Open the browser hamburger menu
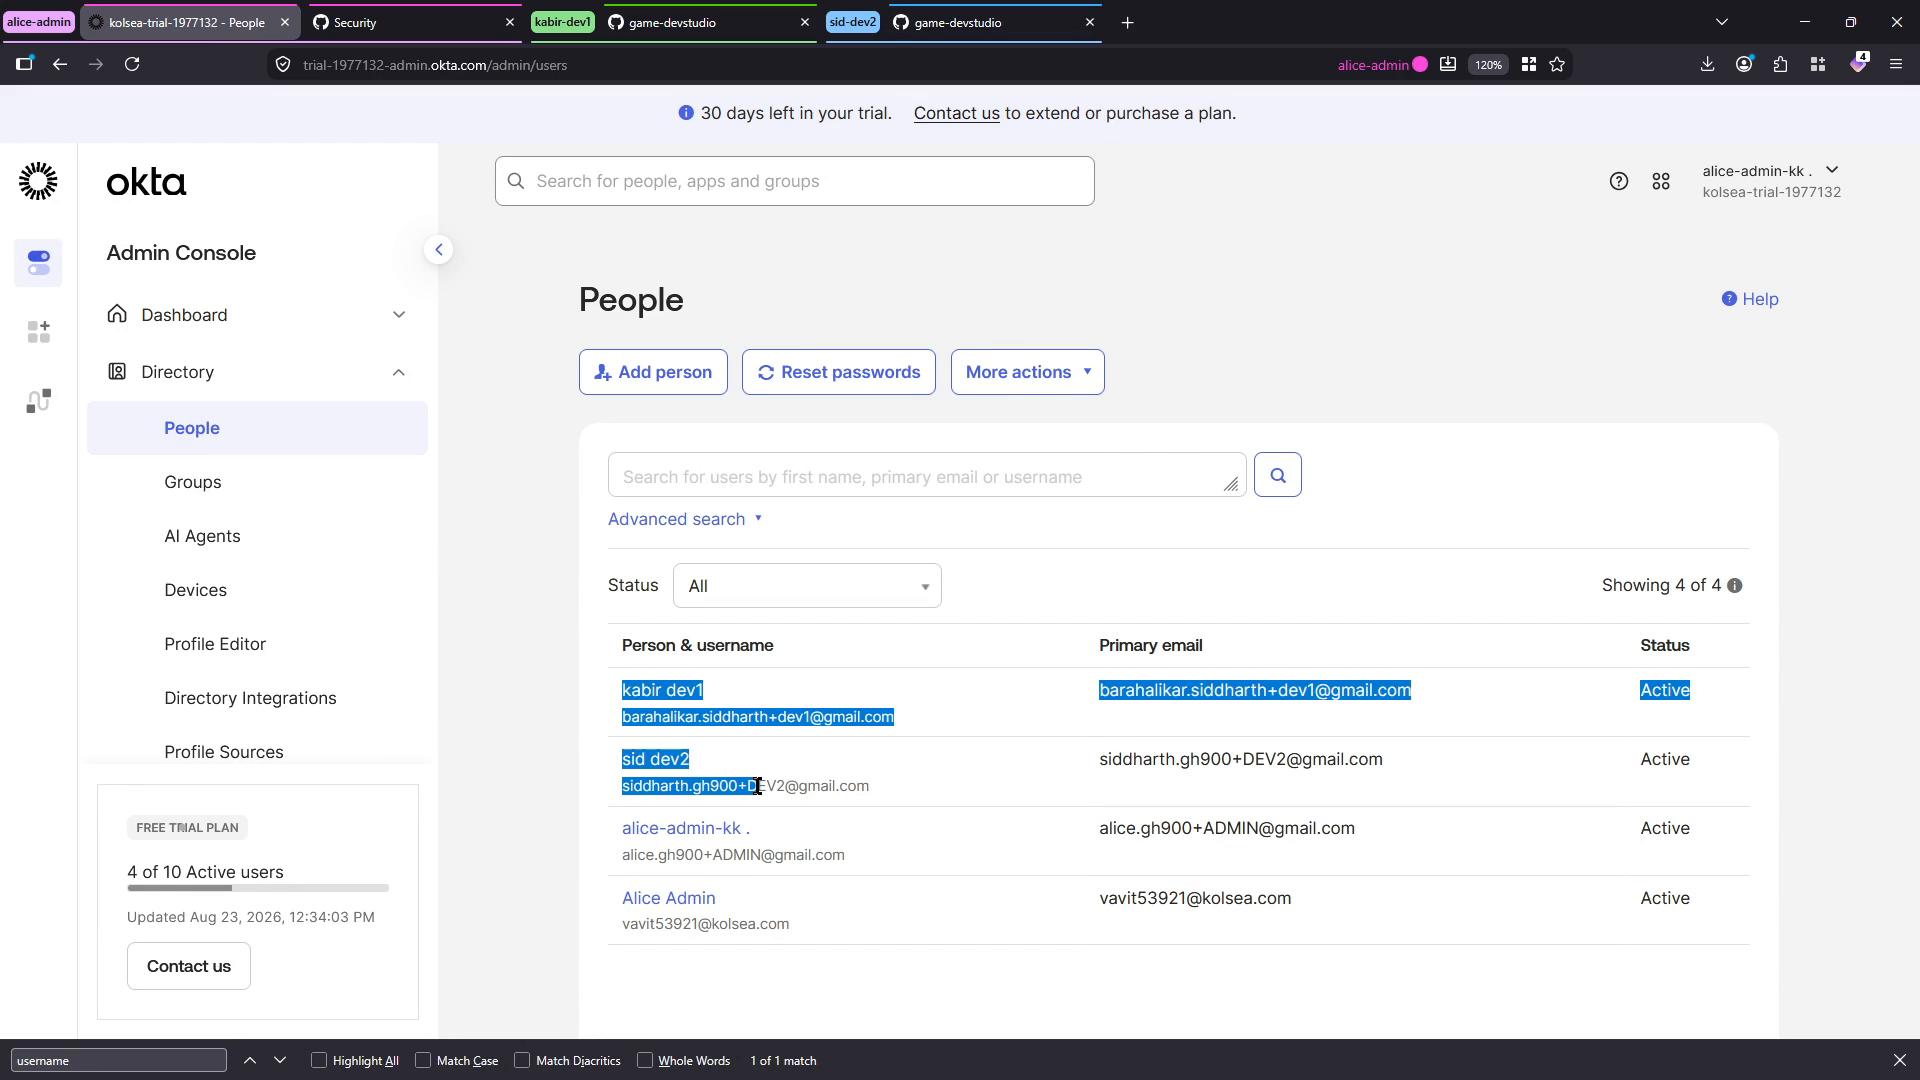 [1895, 64]
